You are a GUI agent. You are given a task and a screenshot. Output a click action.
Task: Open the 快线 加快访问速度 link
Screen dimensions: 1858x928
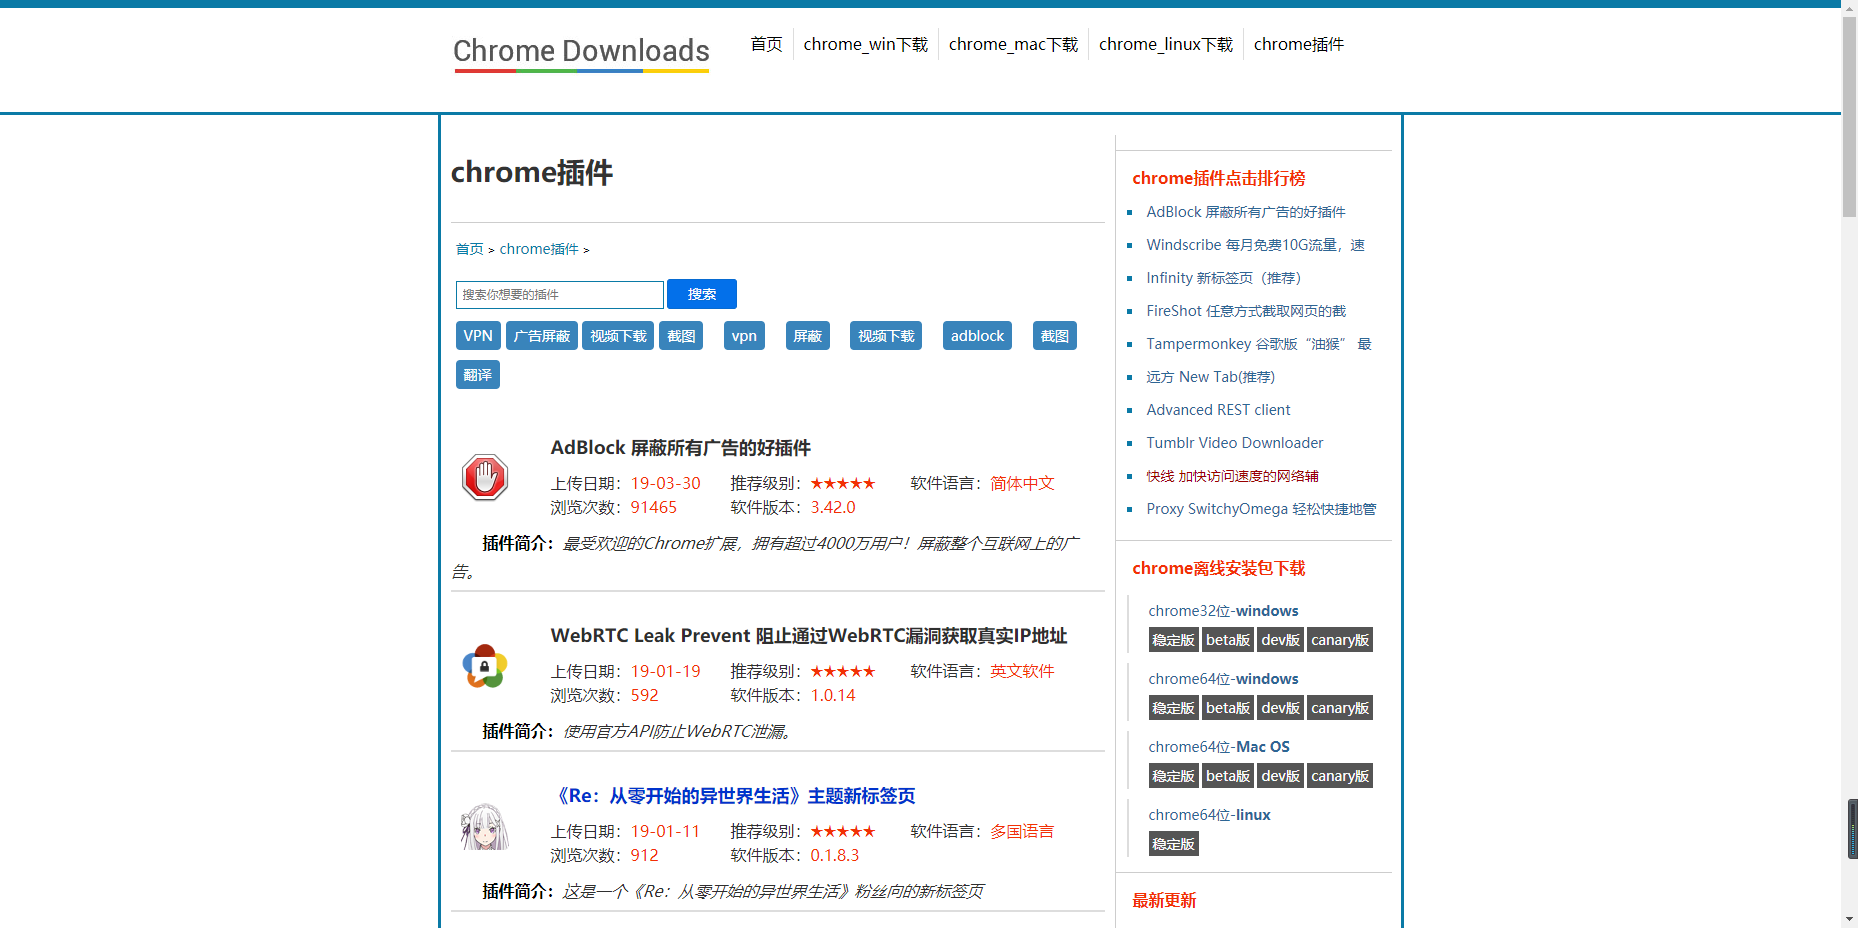tap(1233, 476)
